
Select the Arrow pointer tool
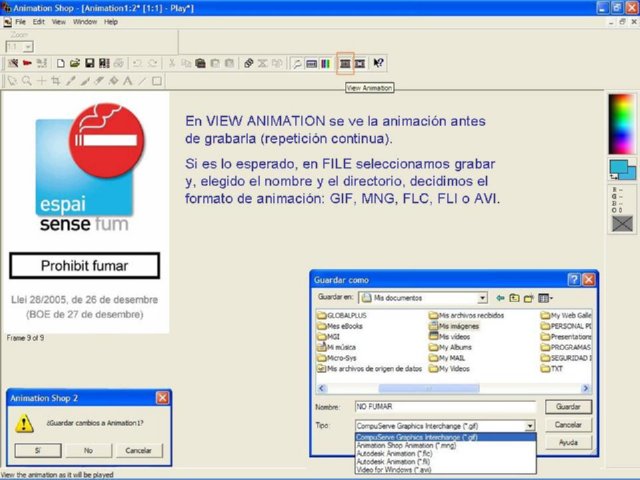click(x=12, y=81)
